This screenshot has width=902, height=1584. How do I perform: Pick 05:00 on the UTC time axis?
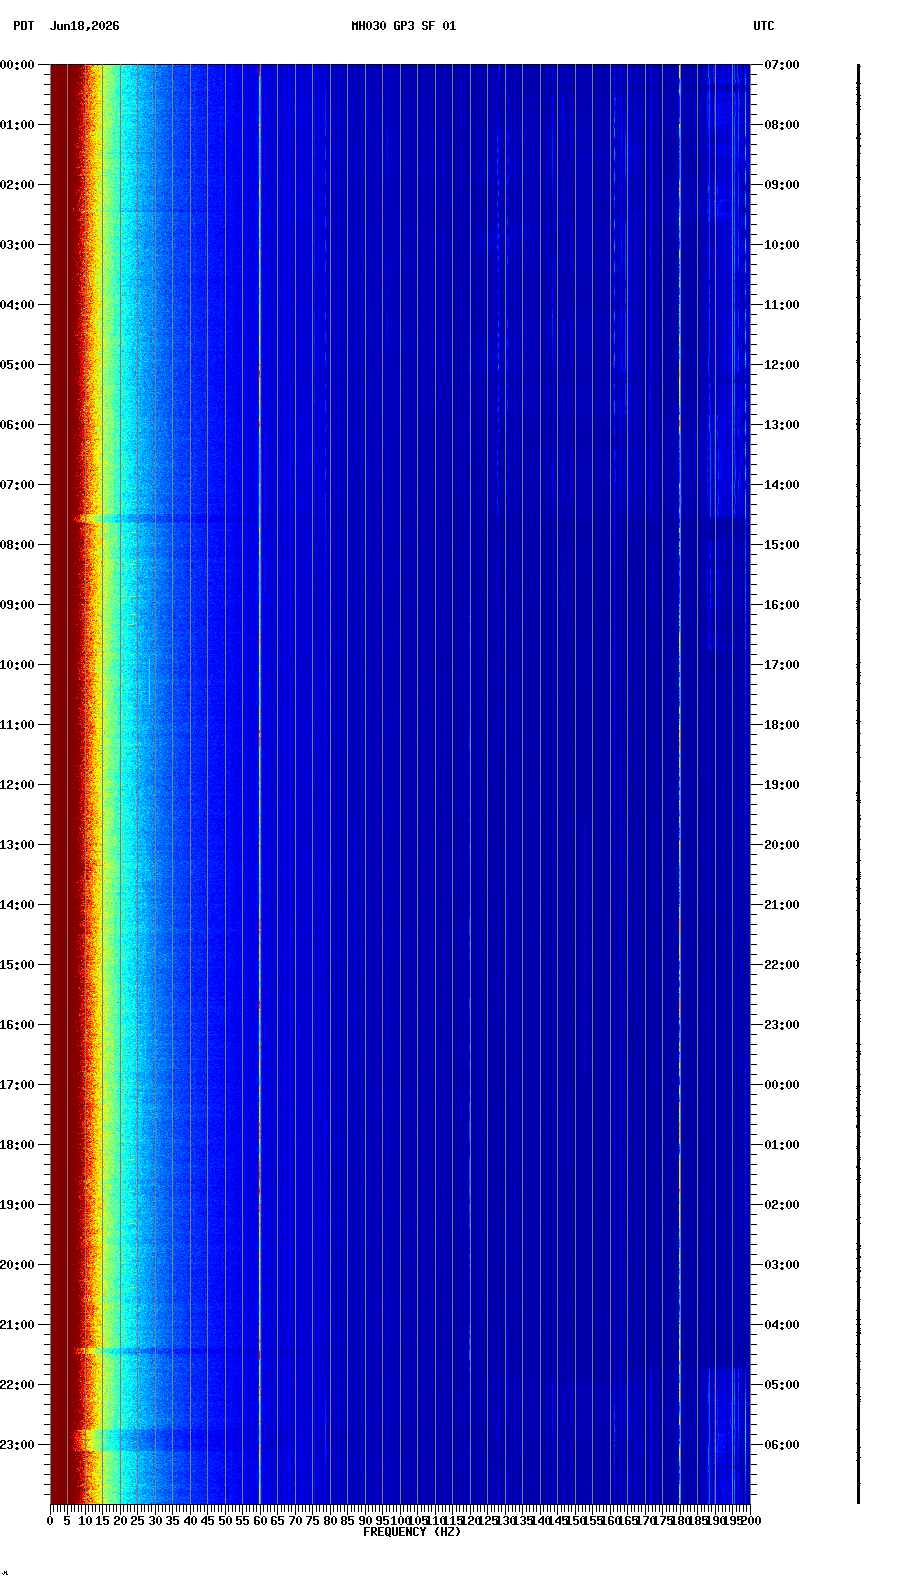coord(782,1385)
